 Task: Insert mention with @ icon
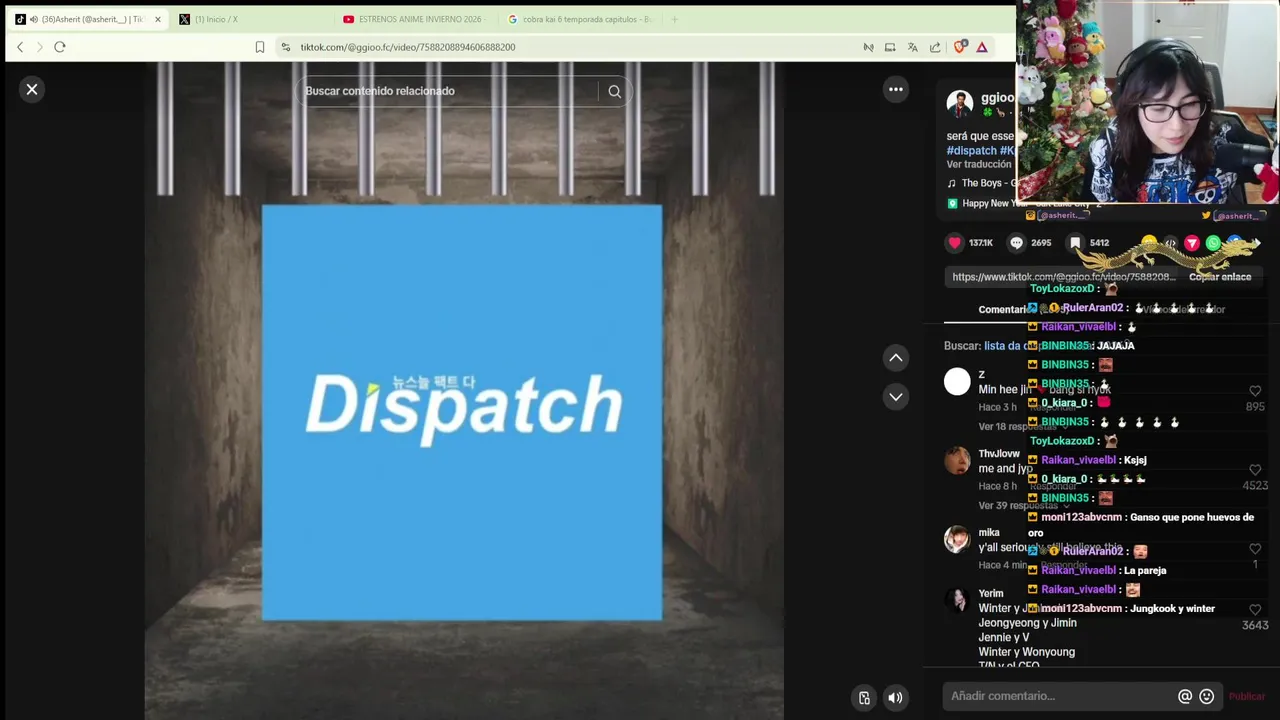[x=1185, y=697]
